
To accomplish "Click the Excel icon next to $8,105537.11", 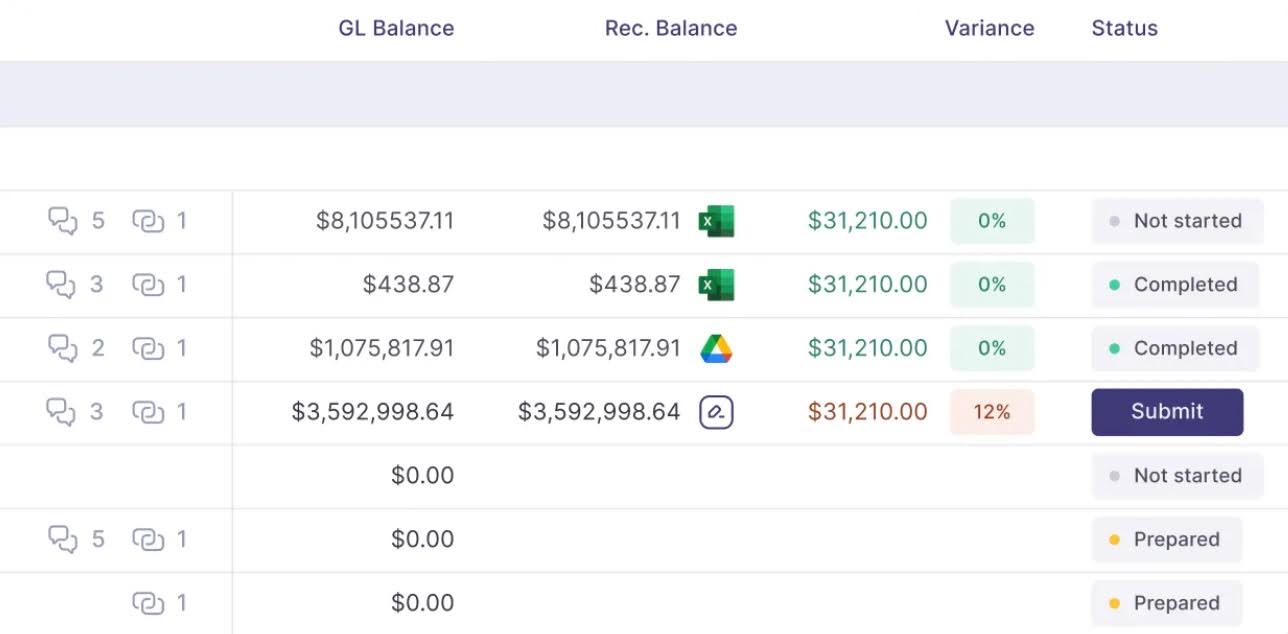I will coord(716,221).
